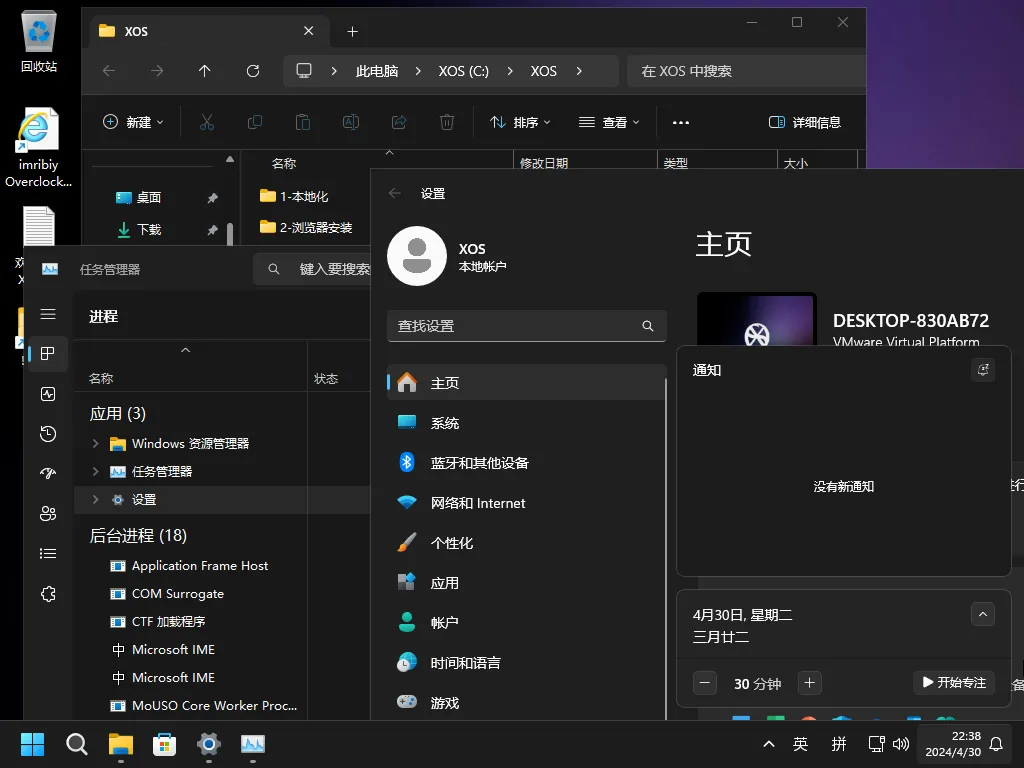This screenshot has height=768, width=1024.
Task: Open the 详细信息 details pane
Action: point(805,121)
